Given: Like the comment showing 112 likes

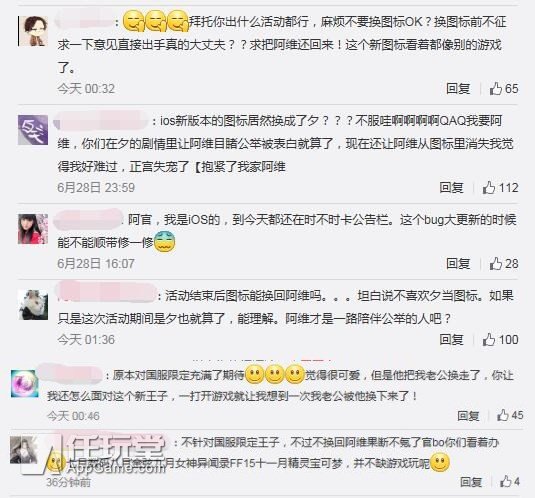Looking at the screenshot, I should (x=489, y=188).
